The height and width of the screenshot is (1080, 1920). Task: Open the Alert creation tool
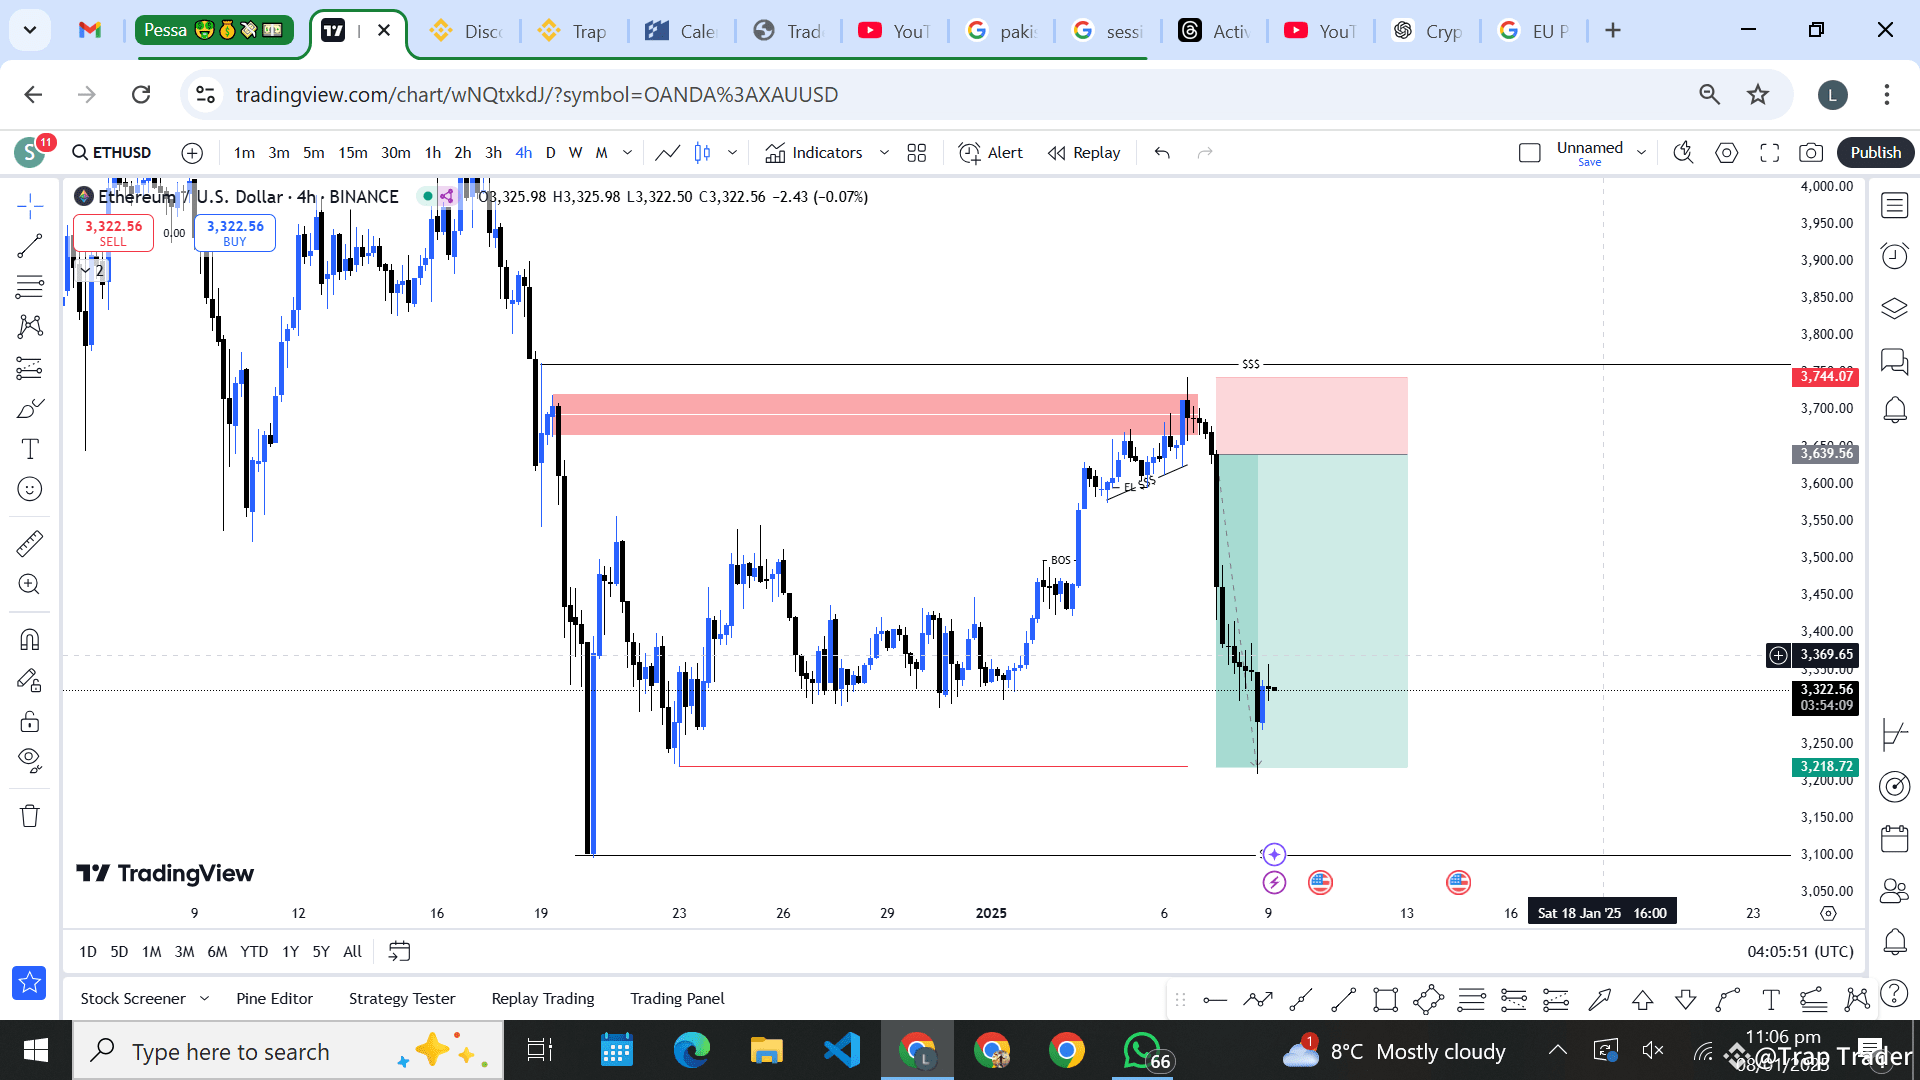click(990, 152)
